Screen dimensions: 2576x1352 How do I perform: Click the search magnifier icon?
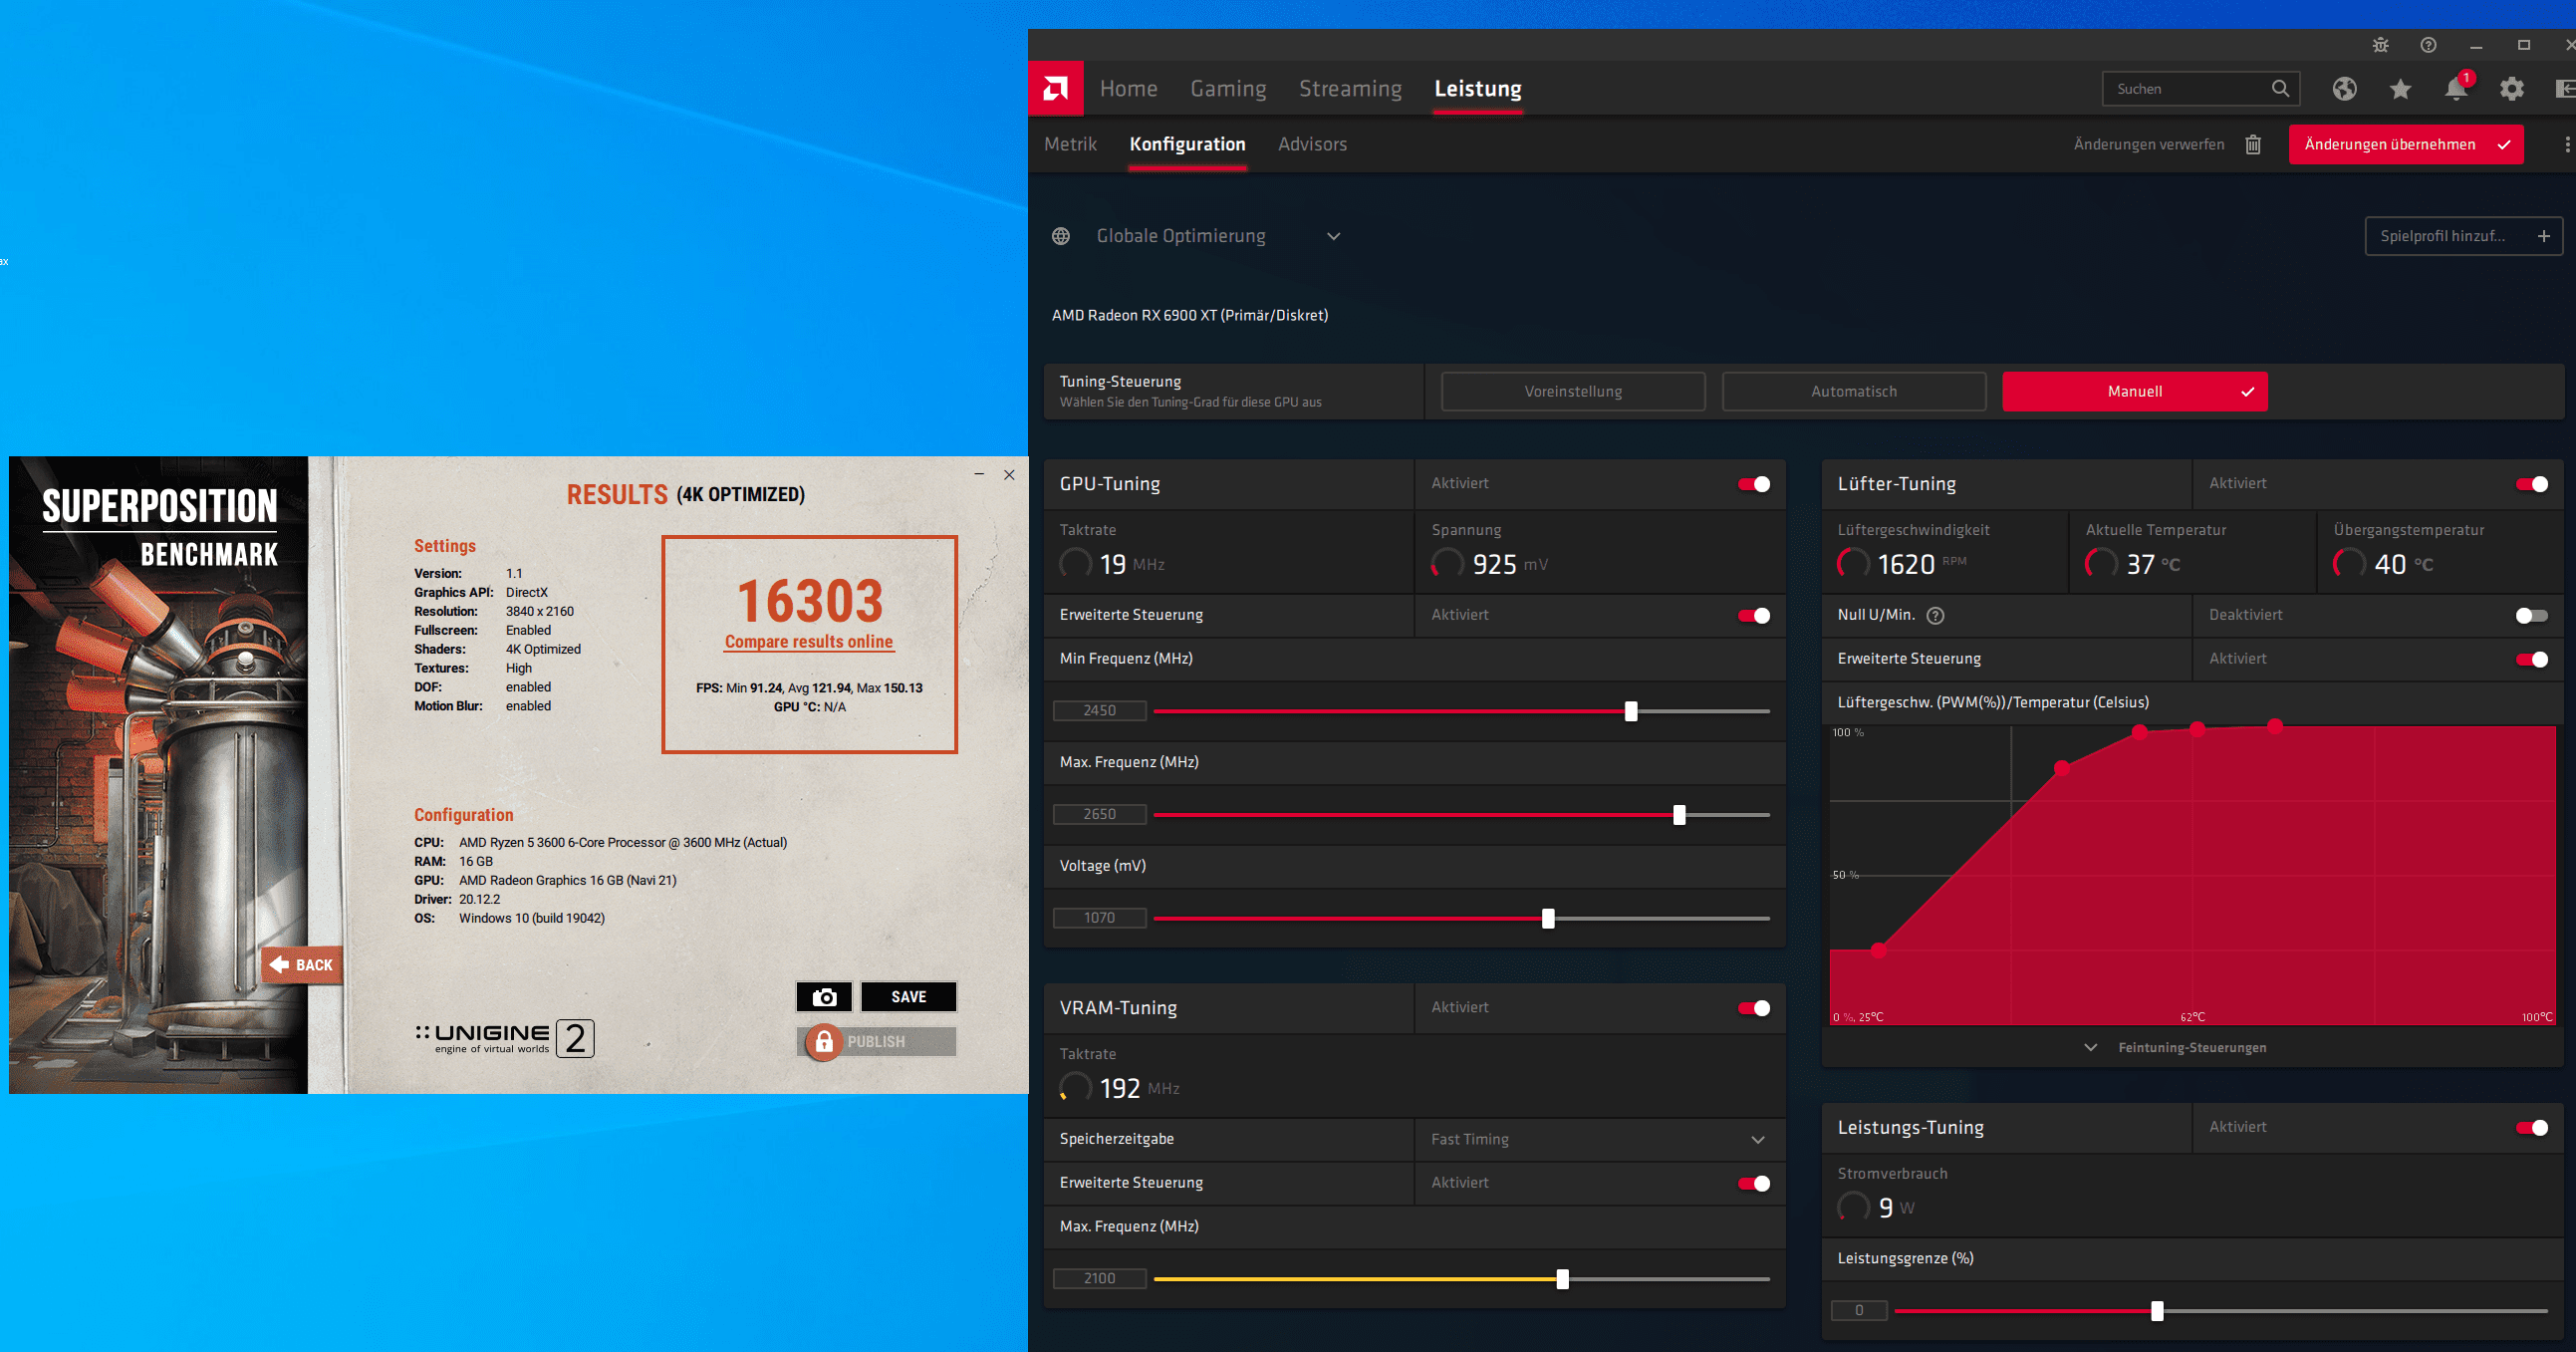2280,88
